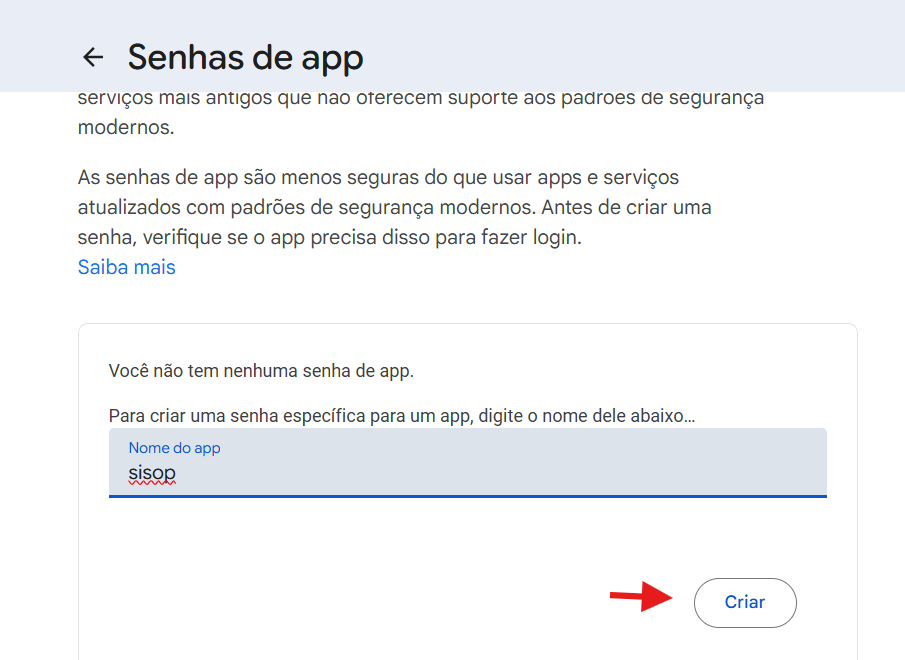The image size is (905, 660).
Task: Click the typed text sisop
Action: coord(152,472)
